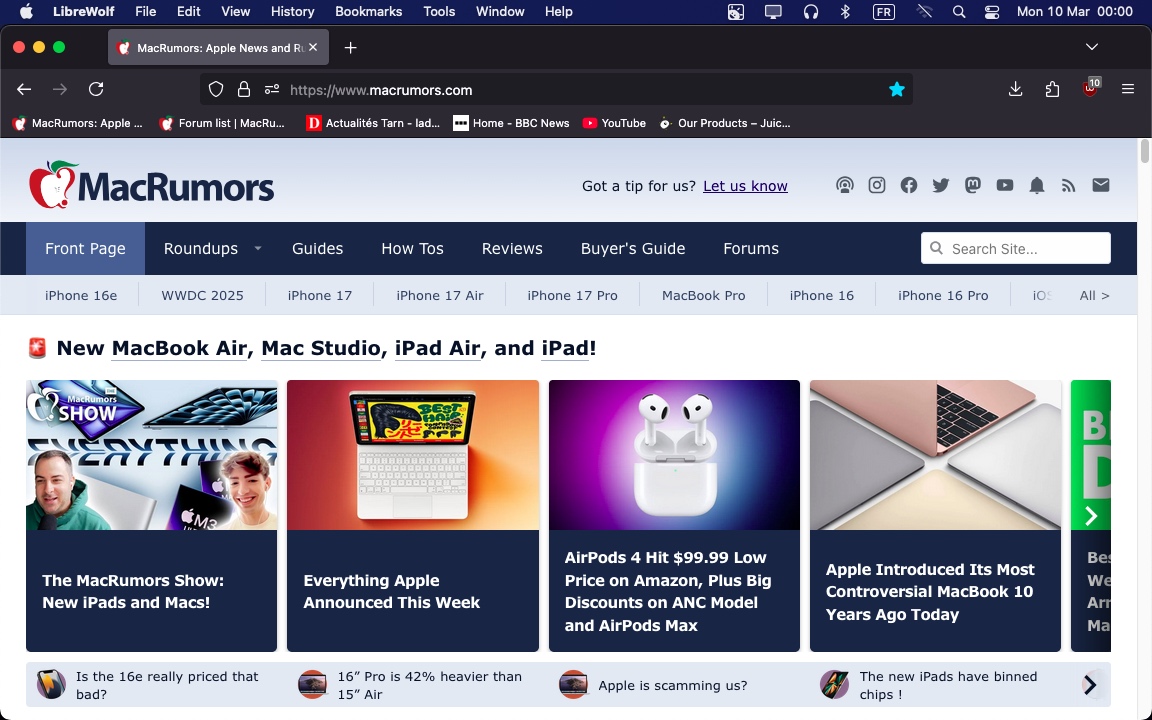
Task: Open MacRumors Instagram icon in header
Action: point(876,185)
